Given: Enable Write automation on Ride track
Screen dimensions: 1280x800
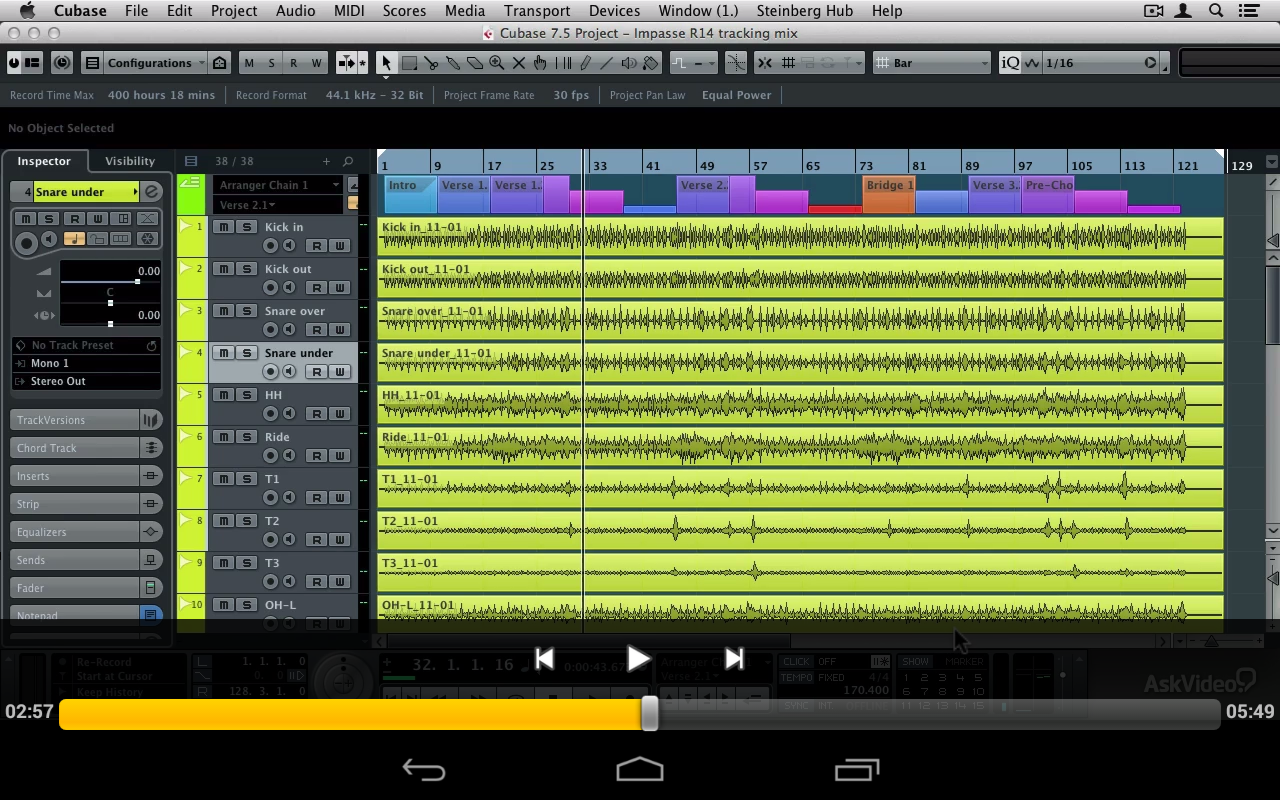Looking at the screenshot, I should 339,456.
